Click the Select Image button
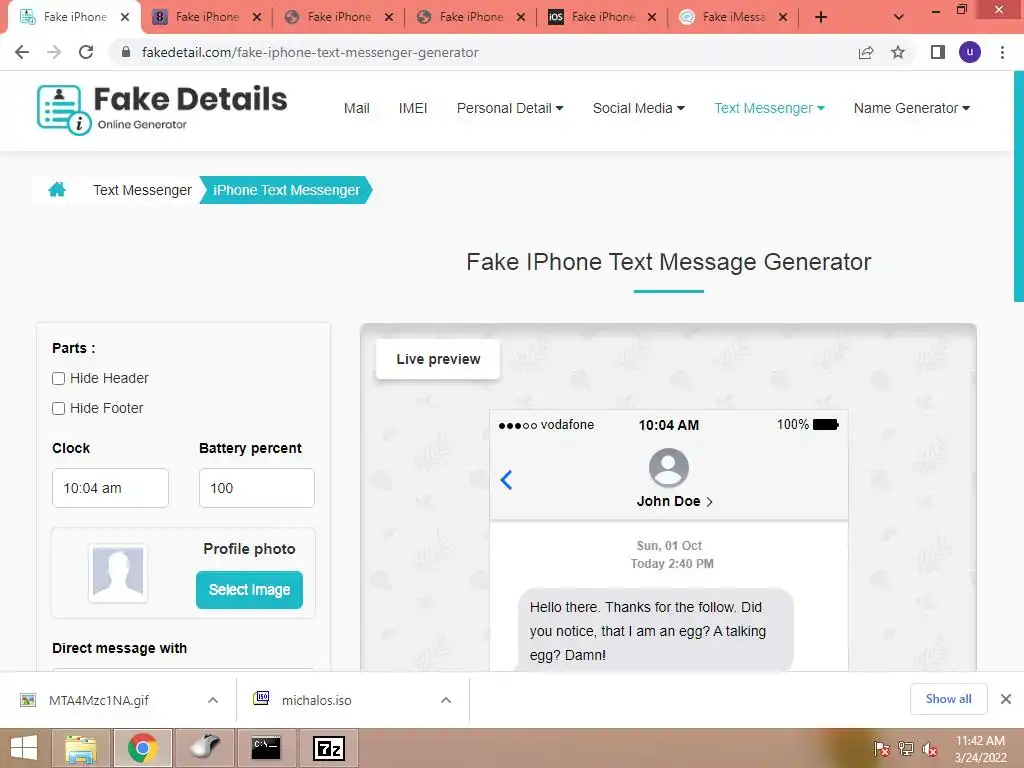Image resolution: width=1024 pixels, height=768 pixels. pyautogui.click(x=249, y=590)
